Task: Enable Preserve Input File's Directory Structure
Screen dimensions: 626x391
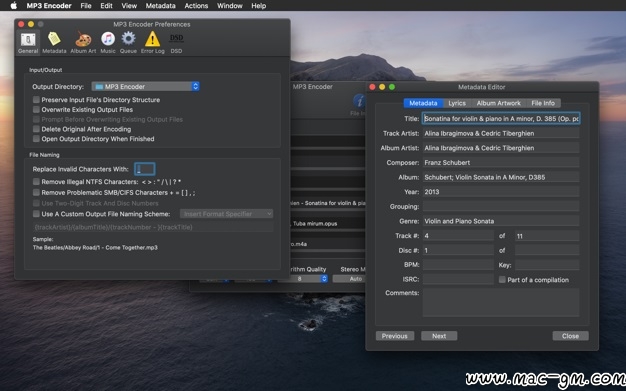Action: 36,99
